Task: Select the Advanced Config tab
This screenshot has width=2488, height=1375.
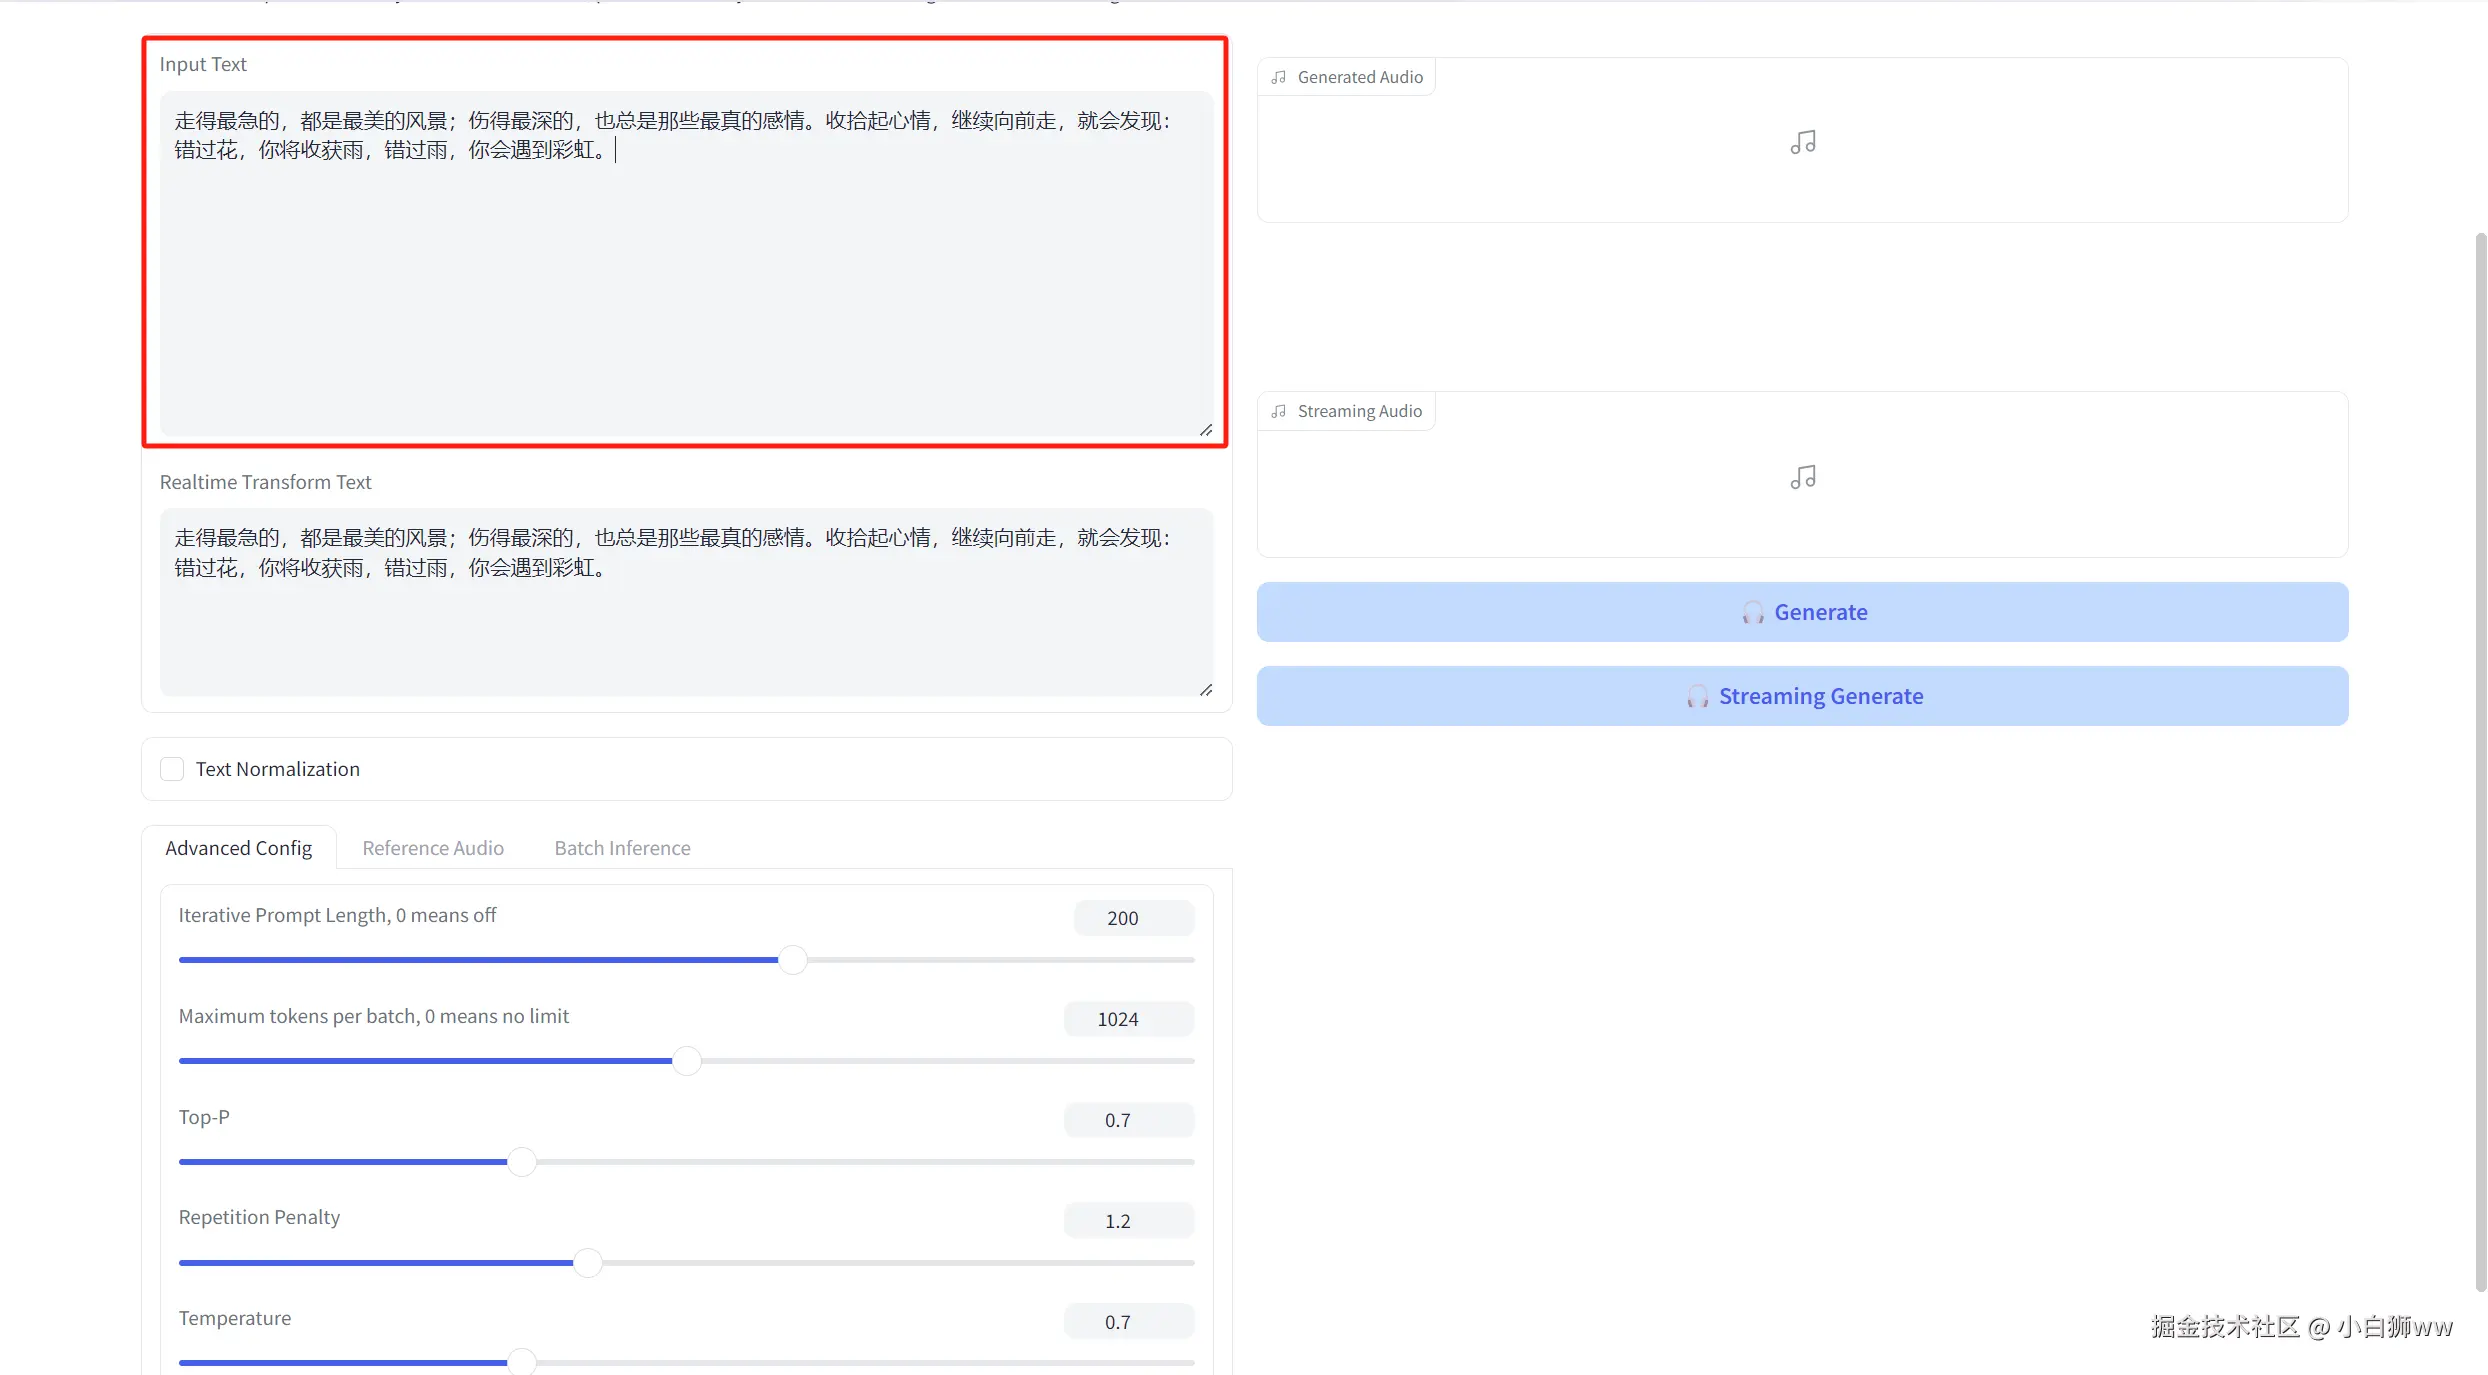Action: [x=238, y=848]
